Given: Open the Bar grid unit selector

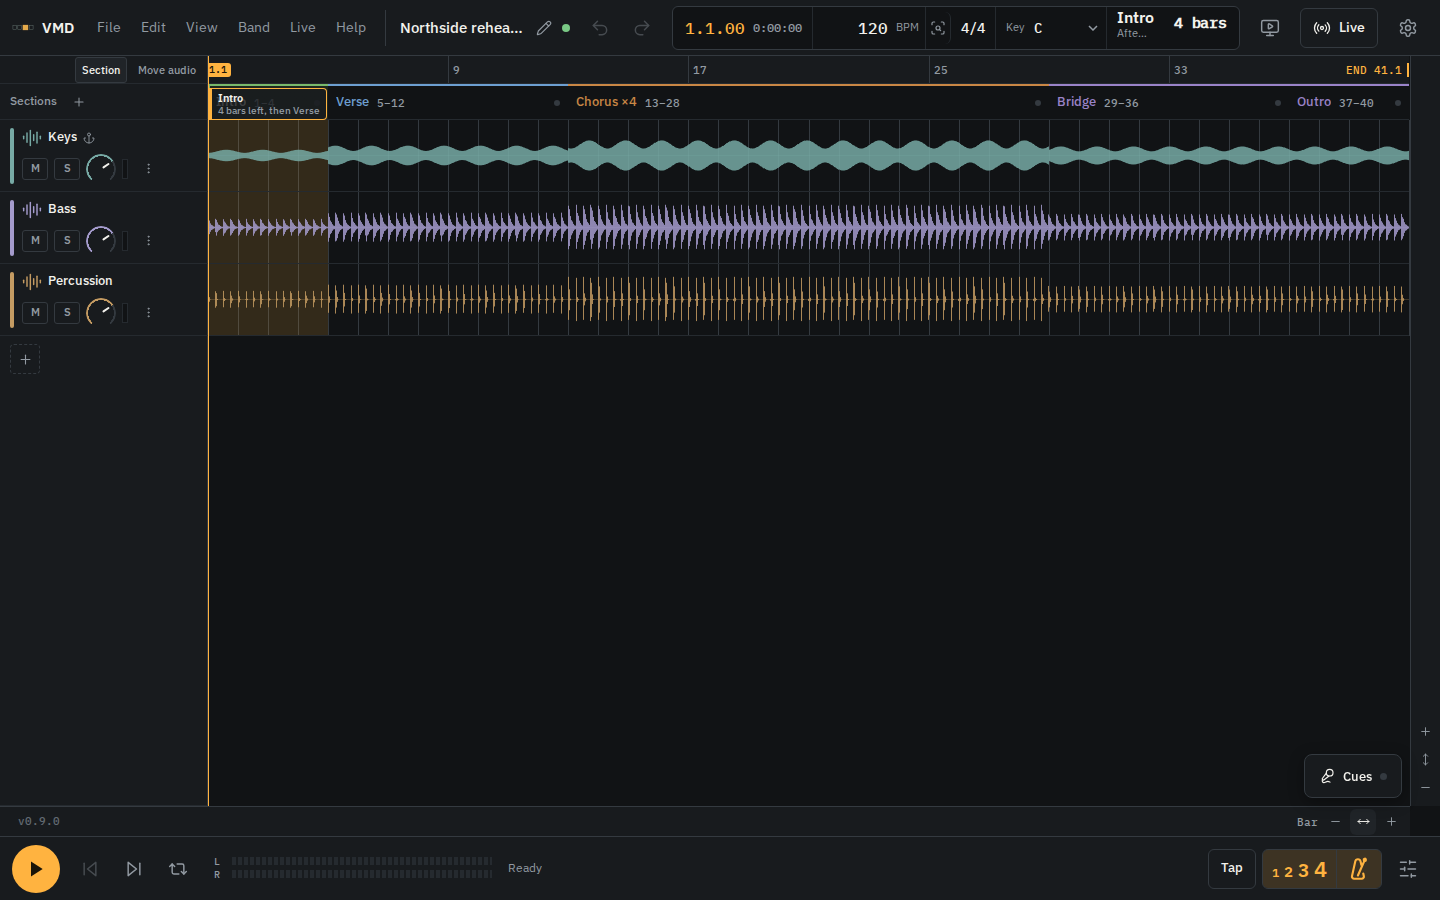Looking at the screenshot, I should click(1307, 822).
